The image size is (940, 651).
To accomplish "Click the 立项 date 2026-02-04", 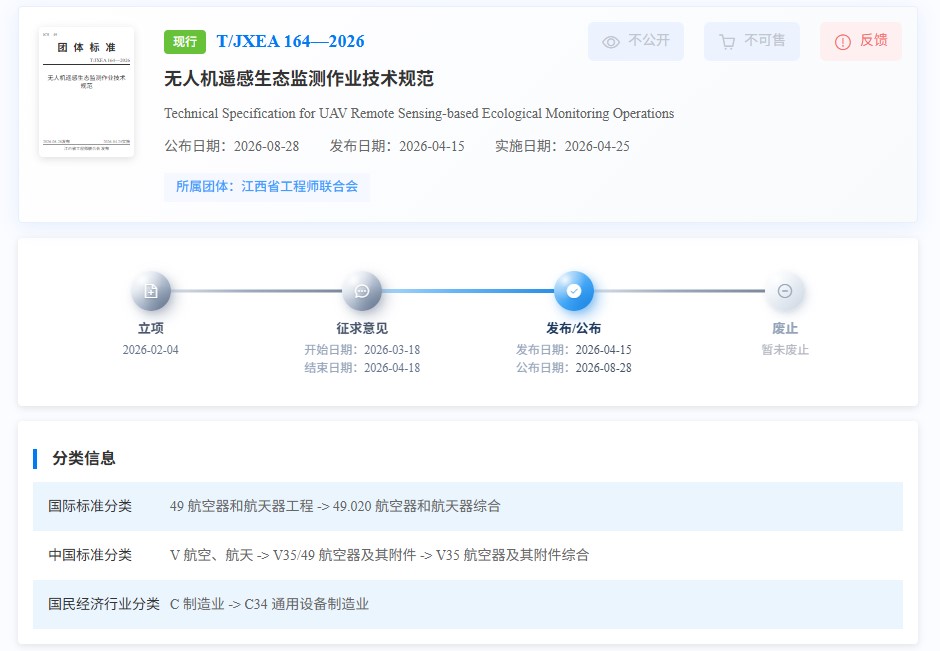I will coord(150,349).
